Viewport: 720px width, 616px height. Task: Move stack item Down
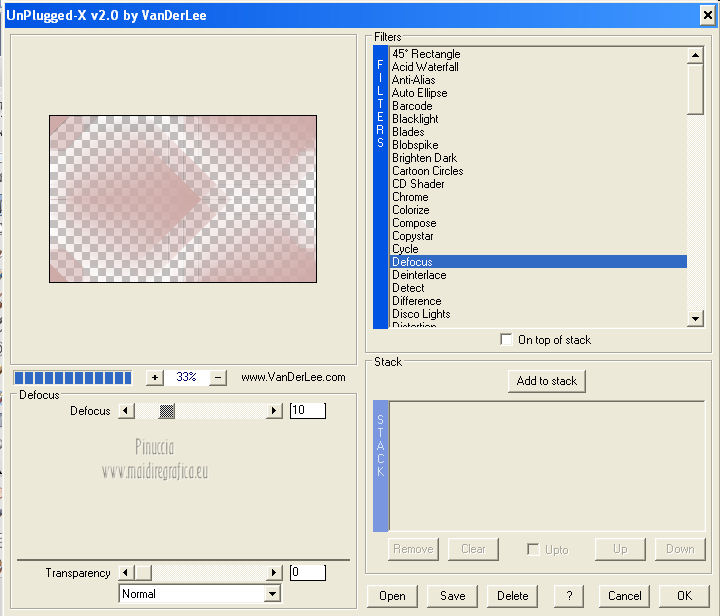680,549
